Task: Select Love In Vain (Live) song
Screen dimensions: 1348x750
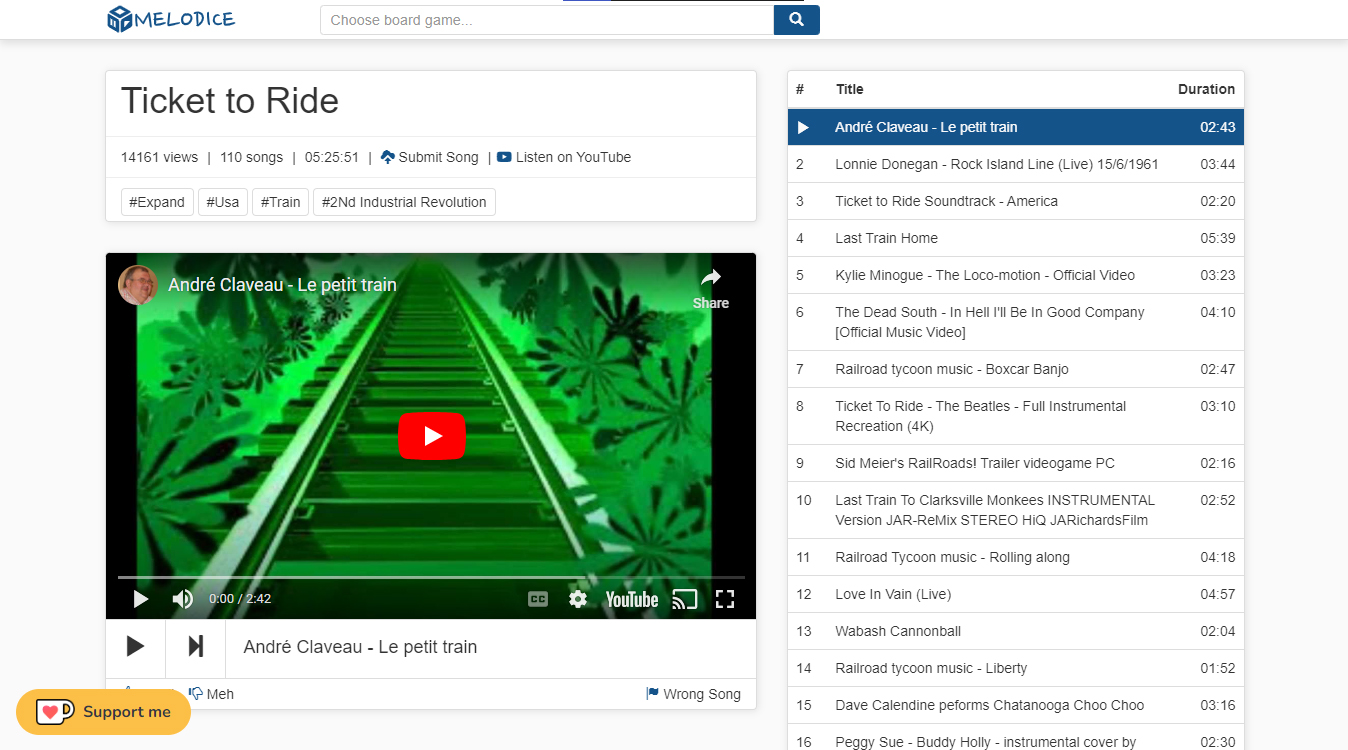Action: pos(1016,594)
